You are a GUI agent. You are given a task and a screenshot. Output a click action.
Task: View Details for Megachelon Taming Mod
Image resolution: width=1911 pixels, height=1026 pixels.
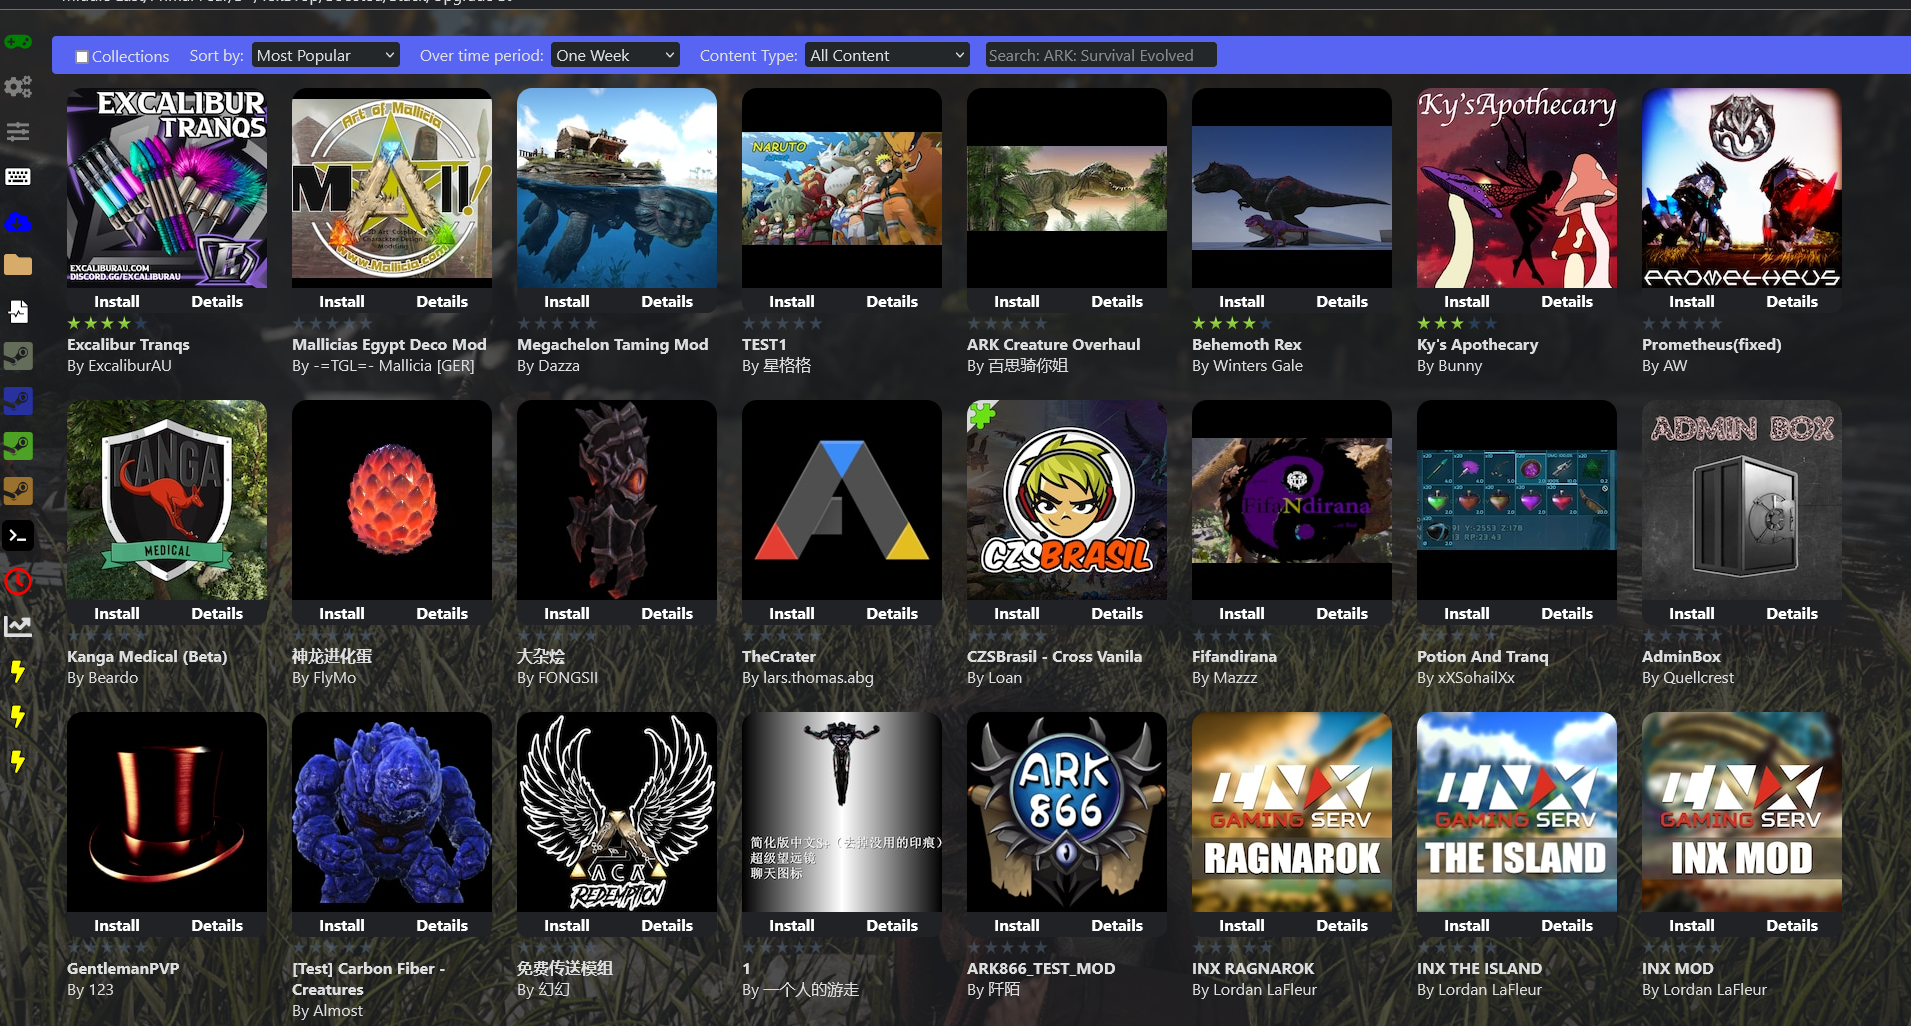click(x=667, y=301)
